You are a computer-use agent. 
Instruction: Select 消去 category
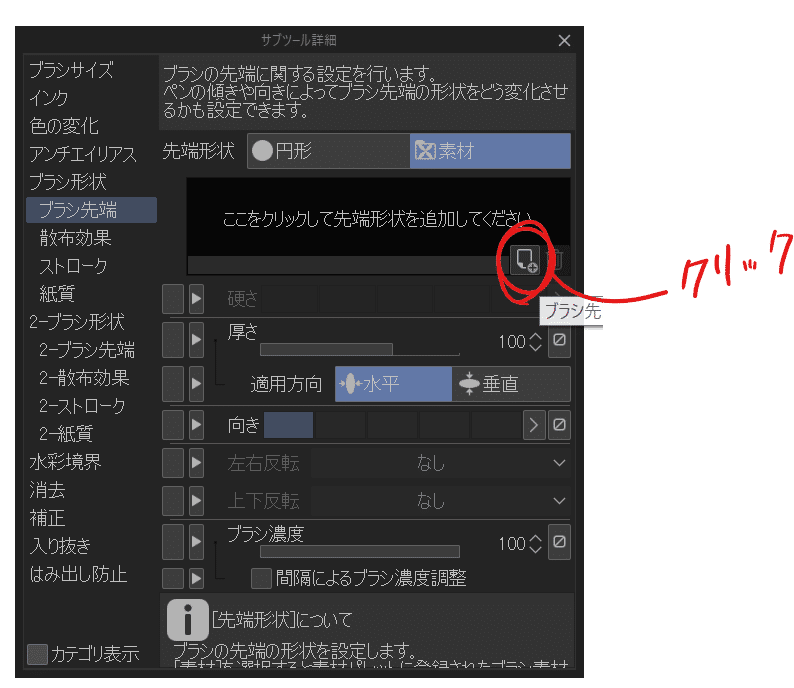[47, 490]
